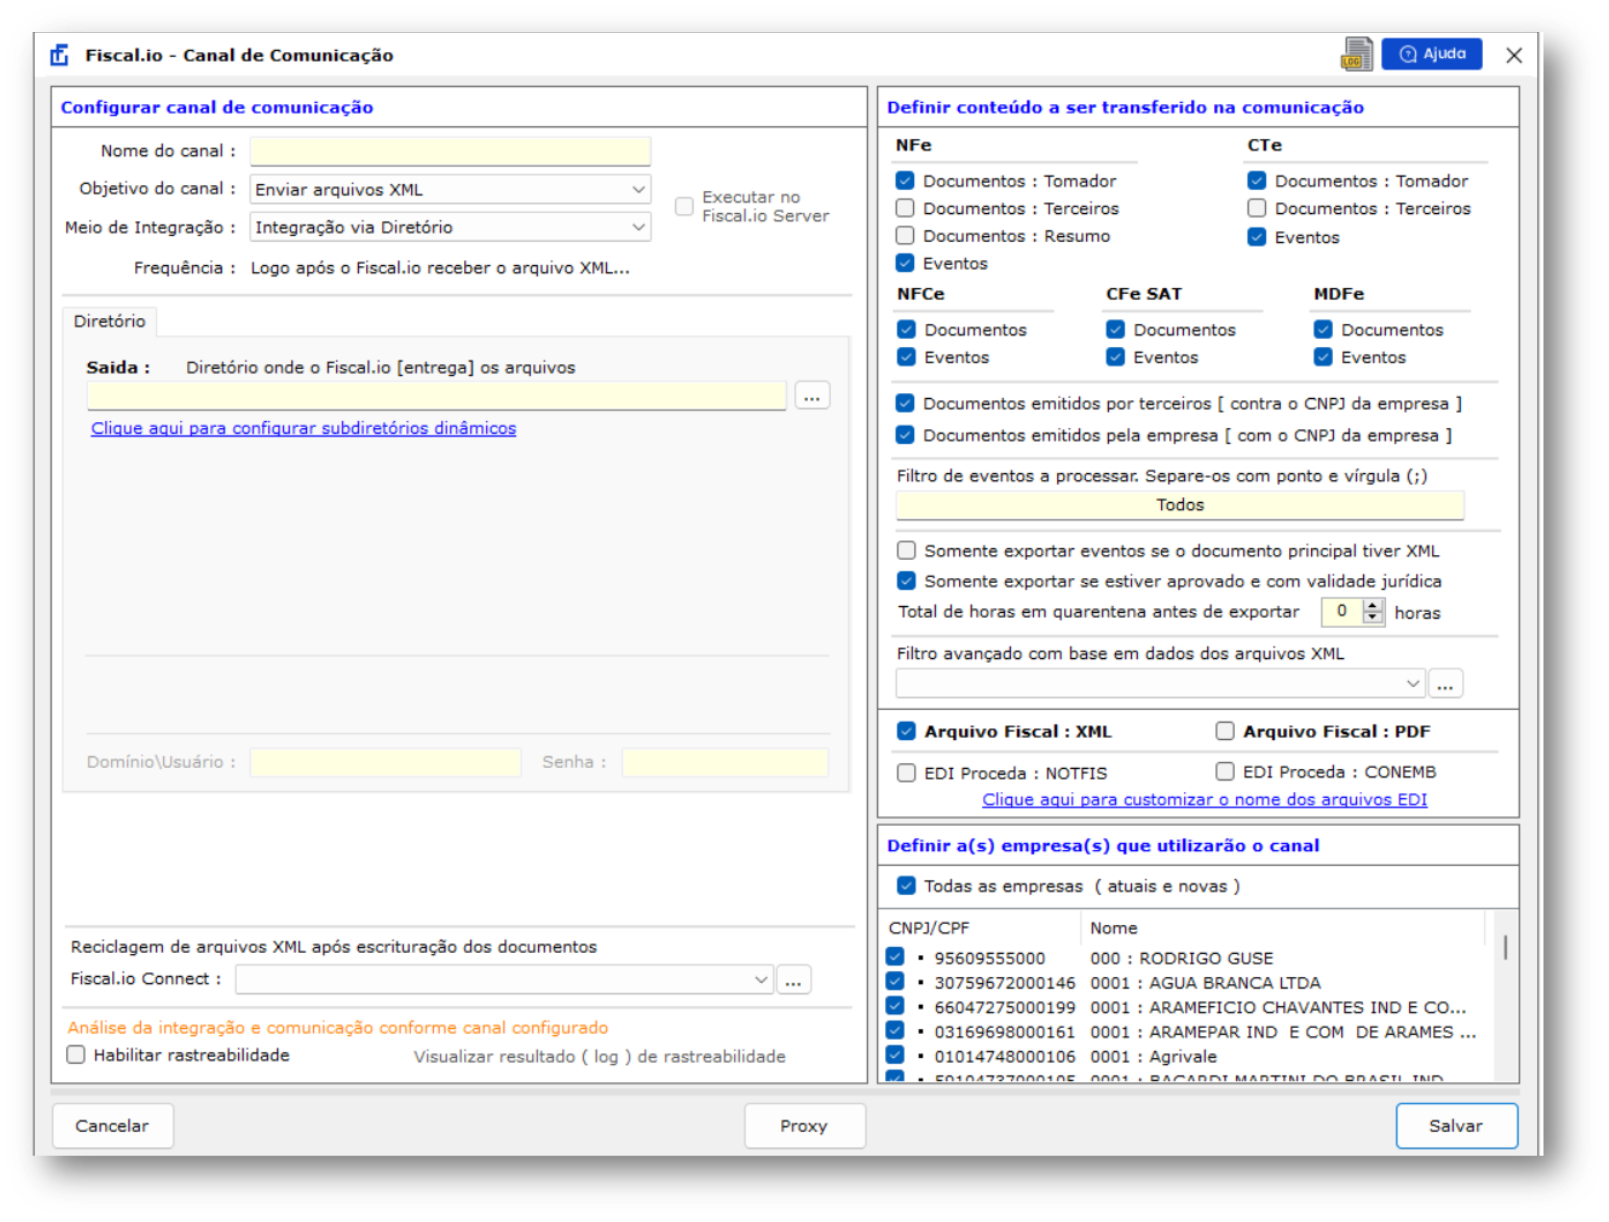The width and height of the screenshot is (1609, 1222).
Task: Click the Saída directory path field
Action: click(437, 396)
